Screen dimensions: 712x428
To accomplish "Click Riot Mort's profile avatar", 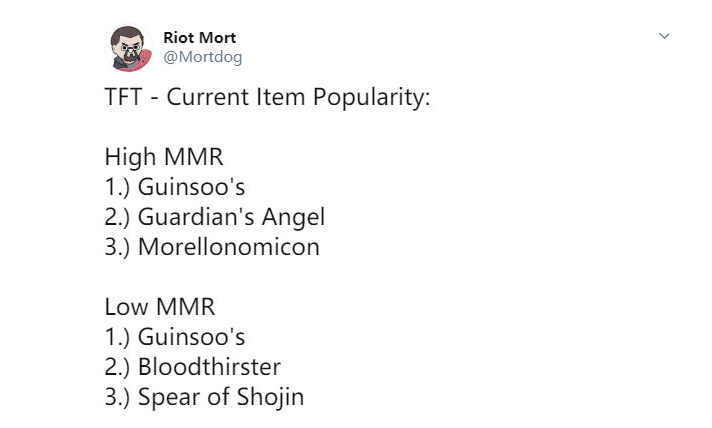I will [129, 48].
